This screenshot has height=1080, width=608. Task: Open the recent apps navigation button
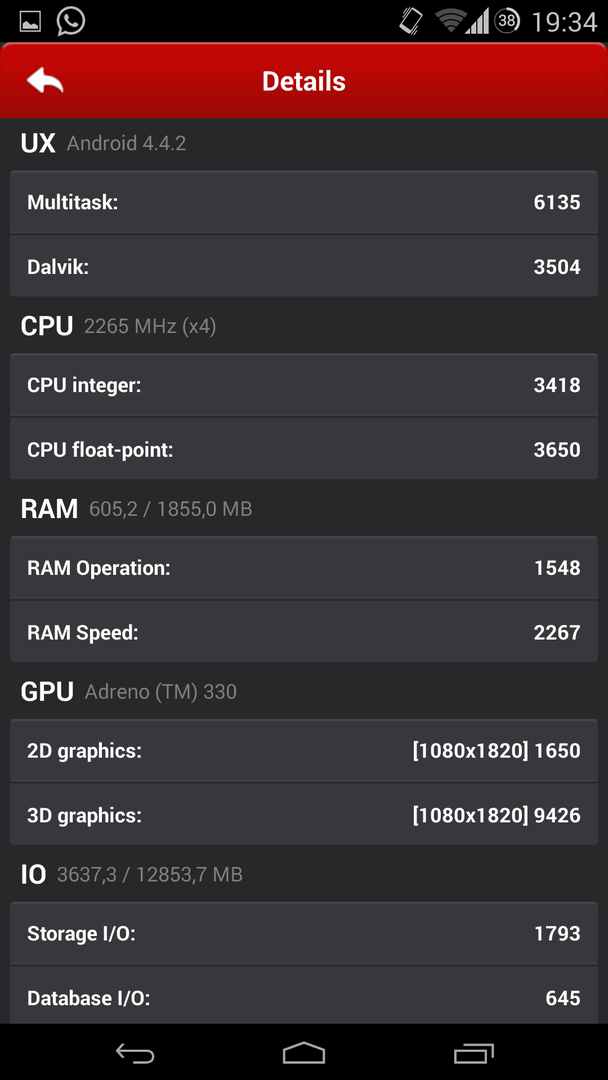coord(474,1052)
